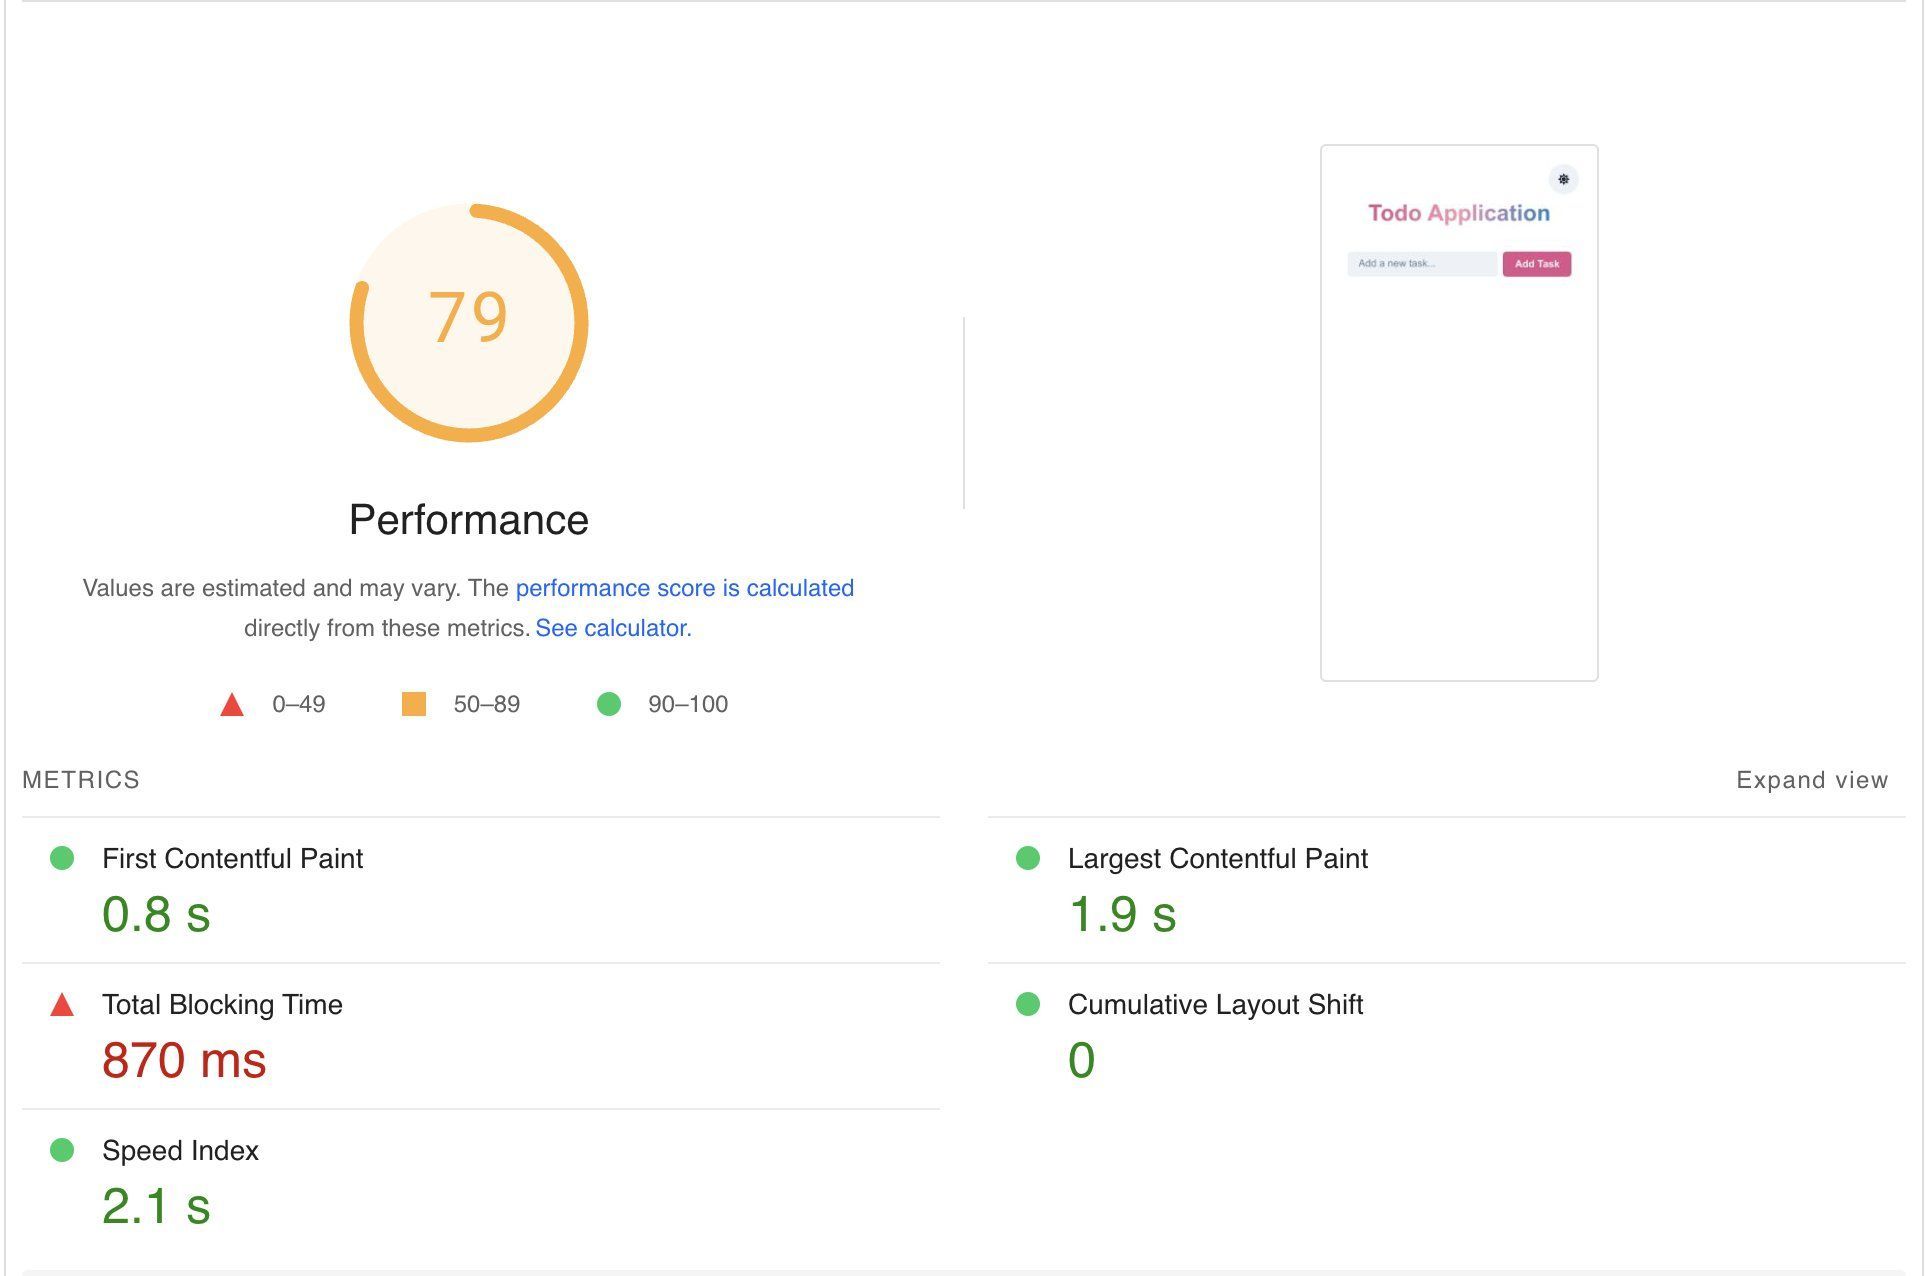Click the 79 performance score gauge
Viewport: 1926px width, 1276px height.
pos(468,322)
